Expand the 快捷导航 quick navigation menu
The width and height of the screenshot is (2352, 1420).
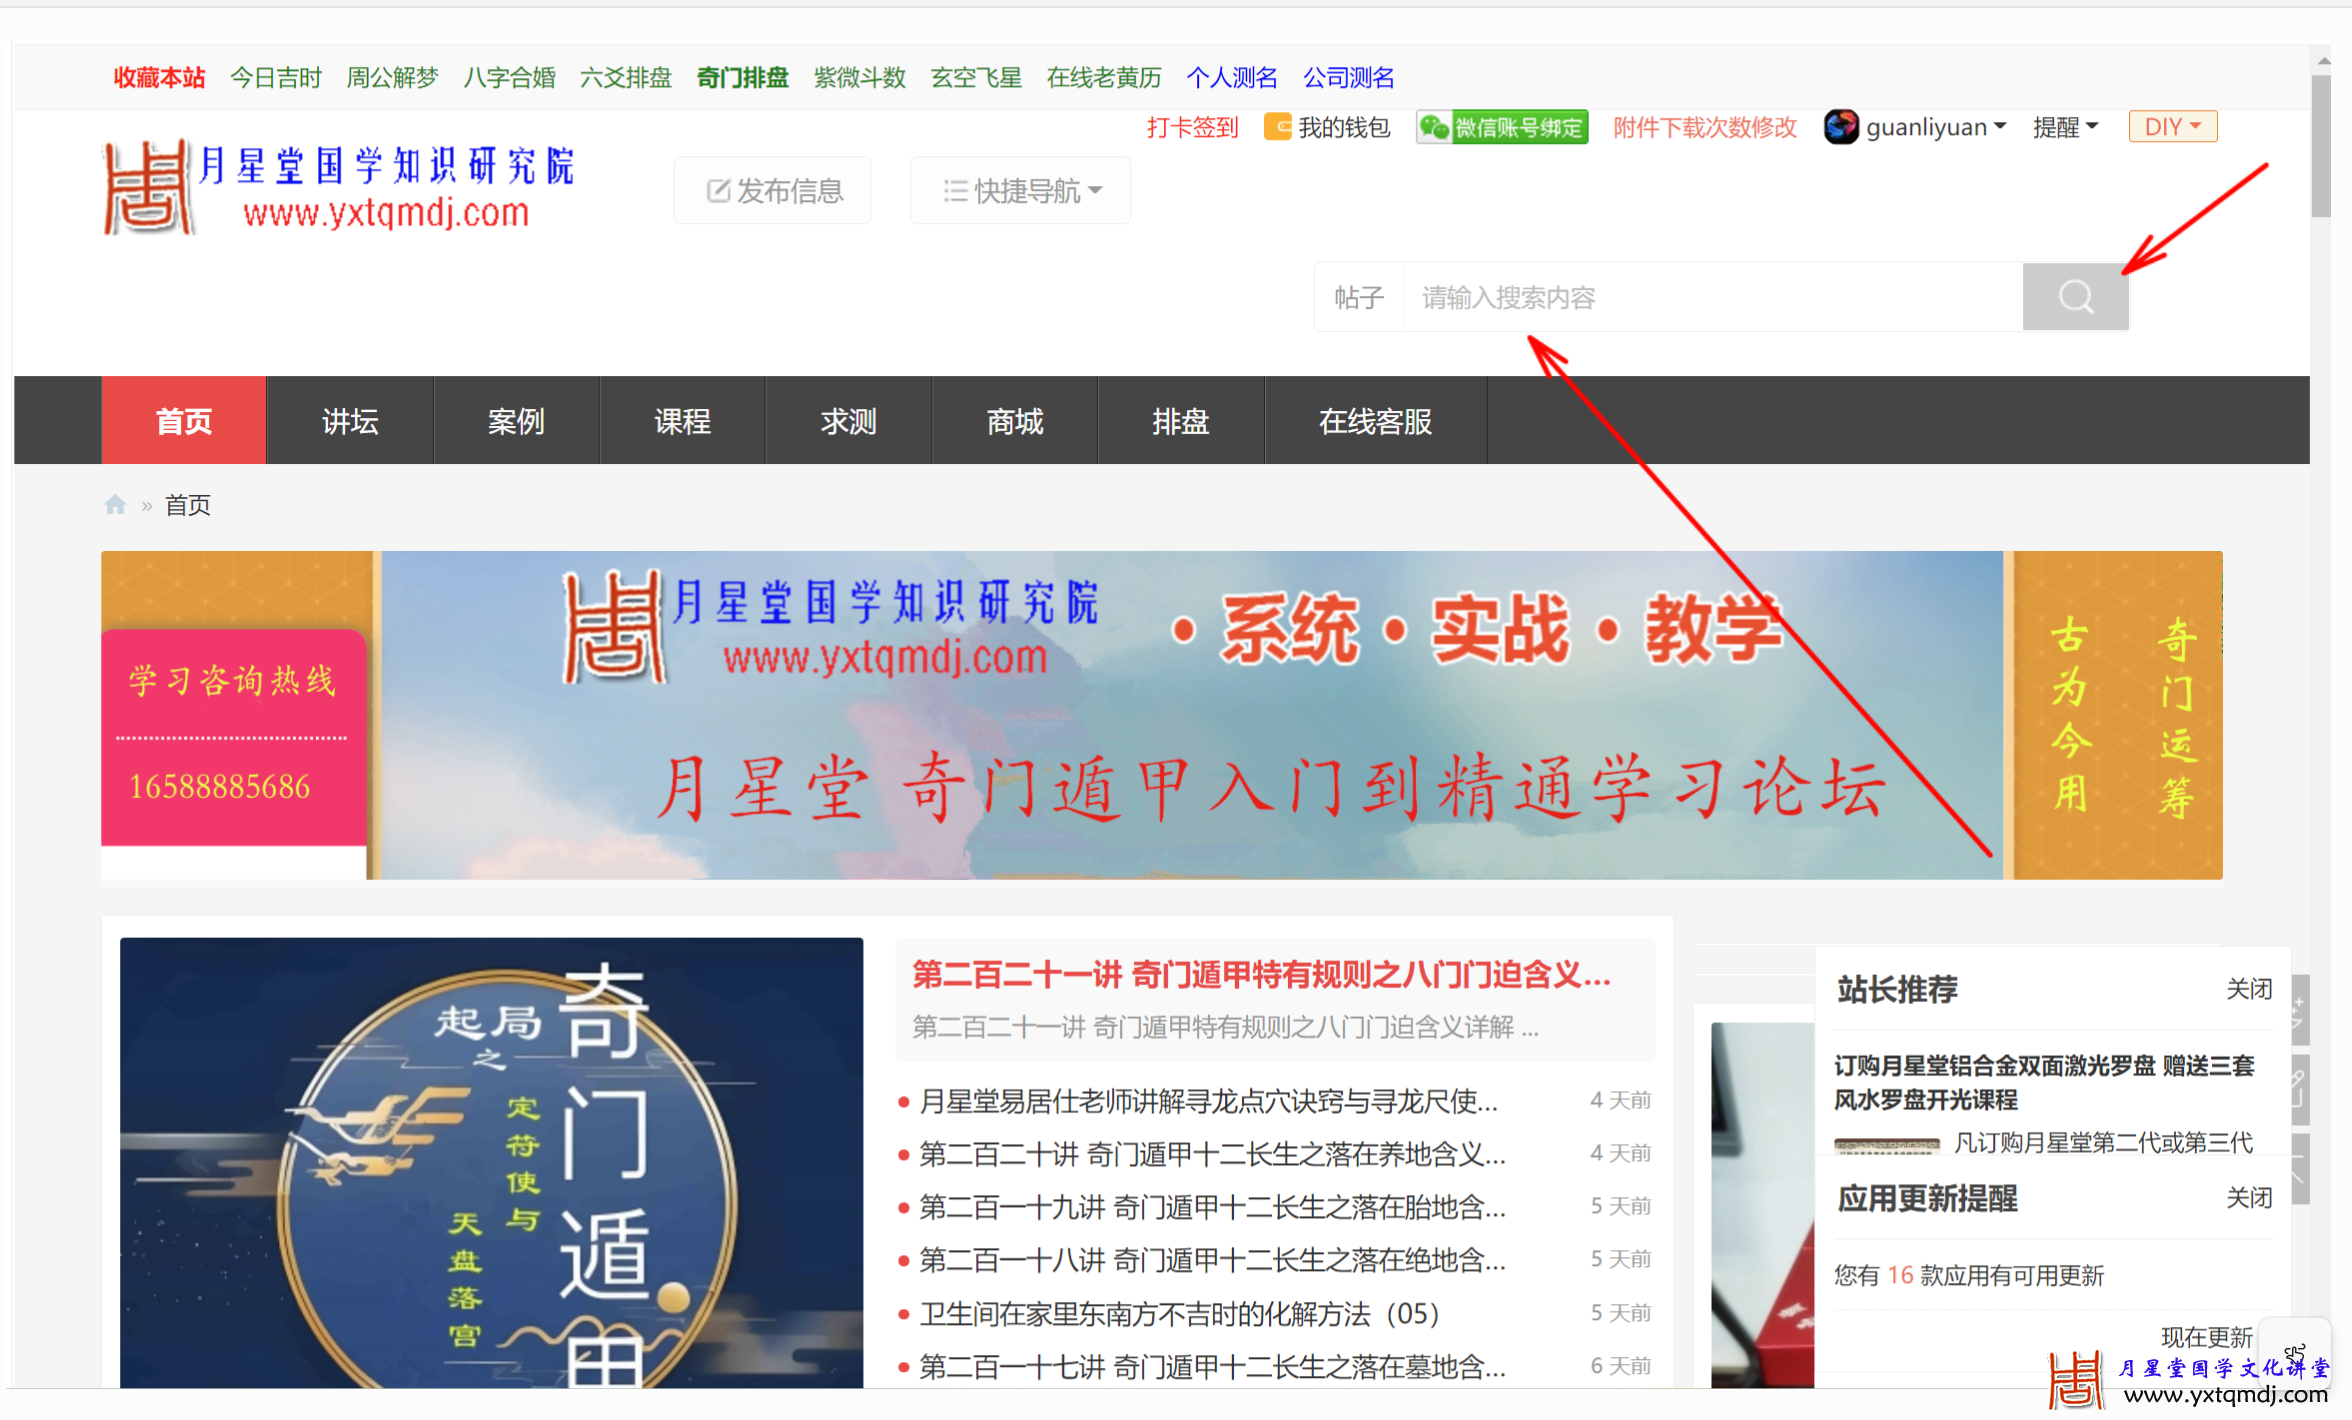1020,190
